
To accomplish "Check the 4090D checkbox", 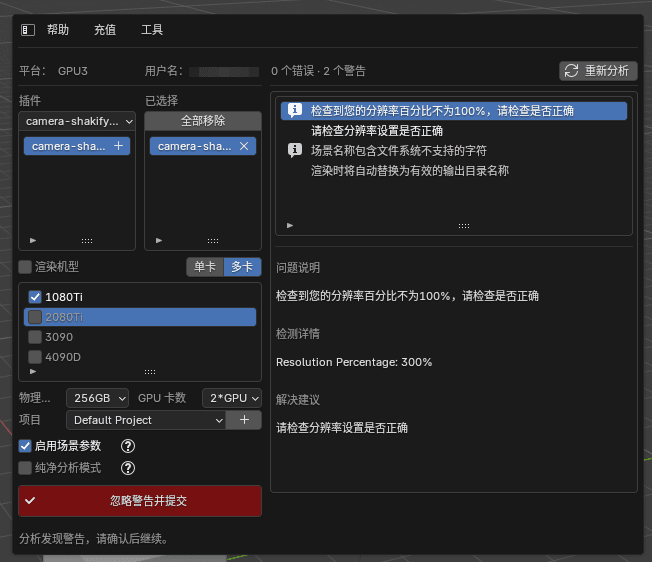I will click(x=35, y=357).
